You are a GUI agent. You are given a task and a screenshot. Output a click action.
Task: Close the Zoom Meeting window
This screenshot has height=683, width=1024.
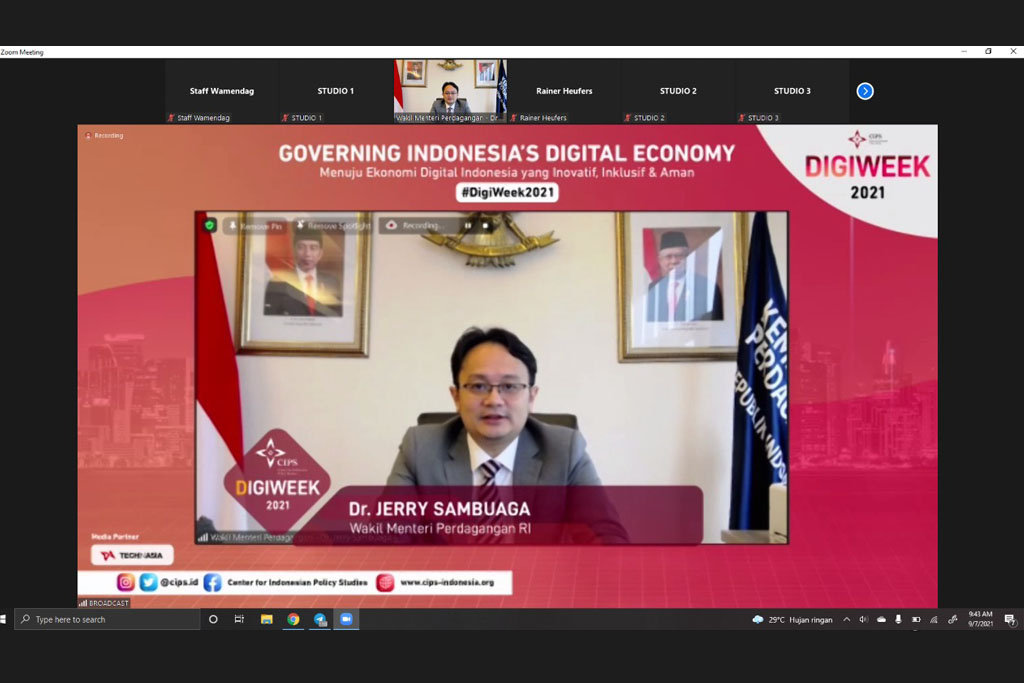tap(1013, 52)
